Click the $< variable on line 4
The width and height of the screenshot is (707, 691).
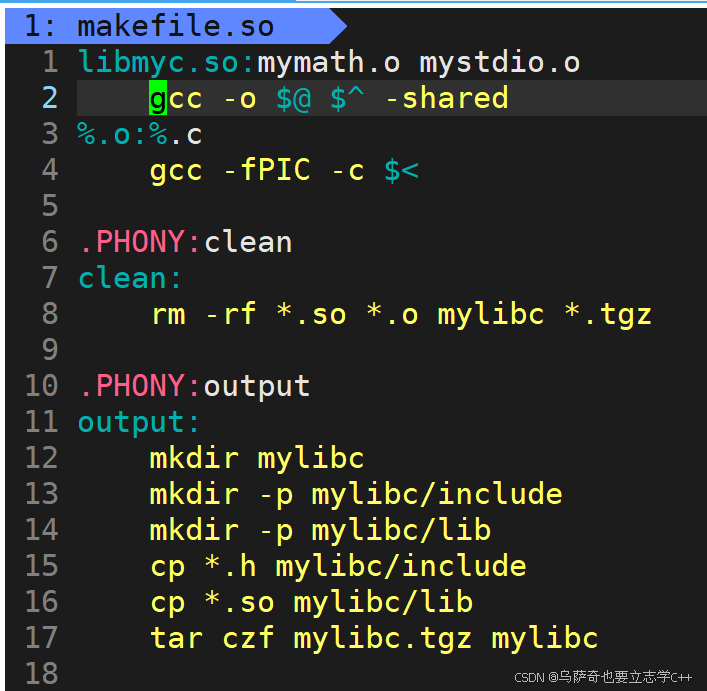pyautogui.click(x=402, y=171)
